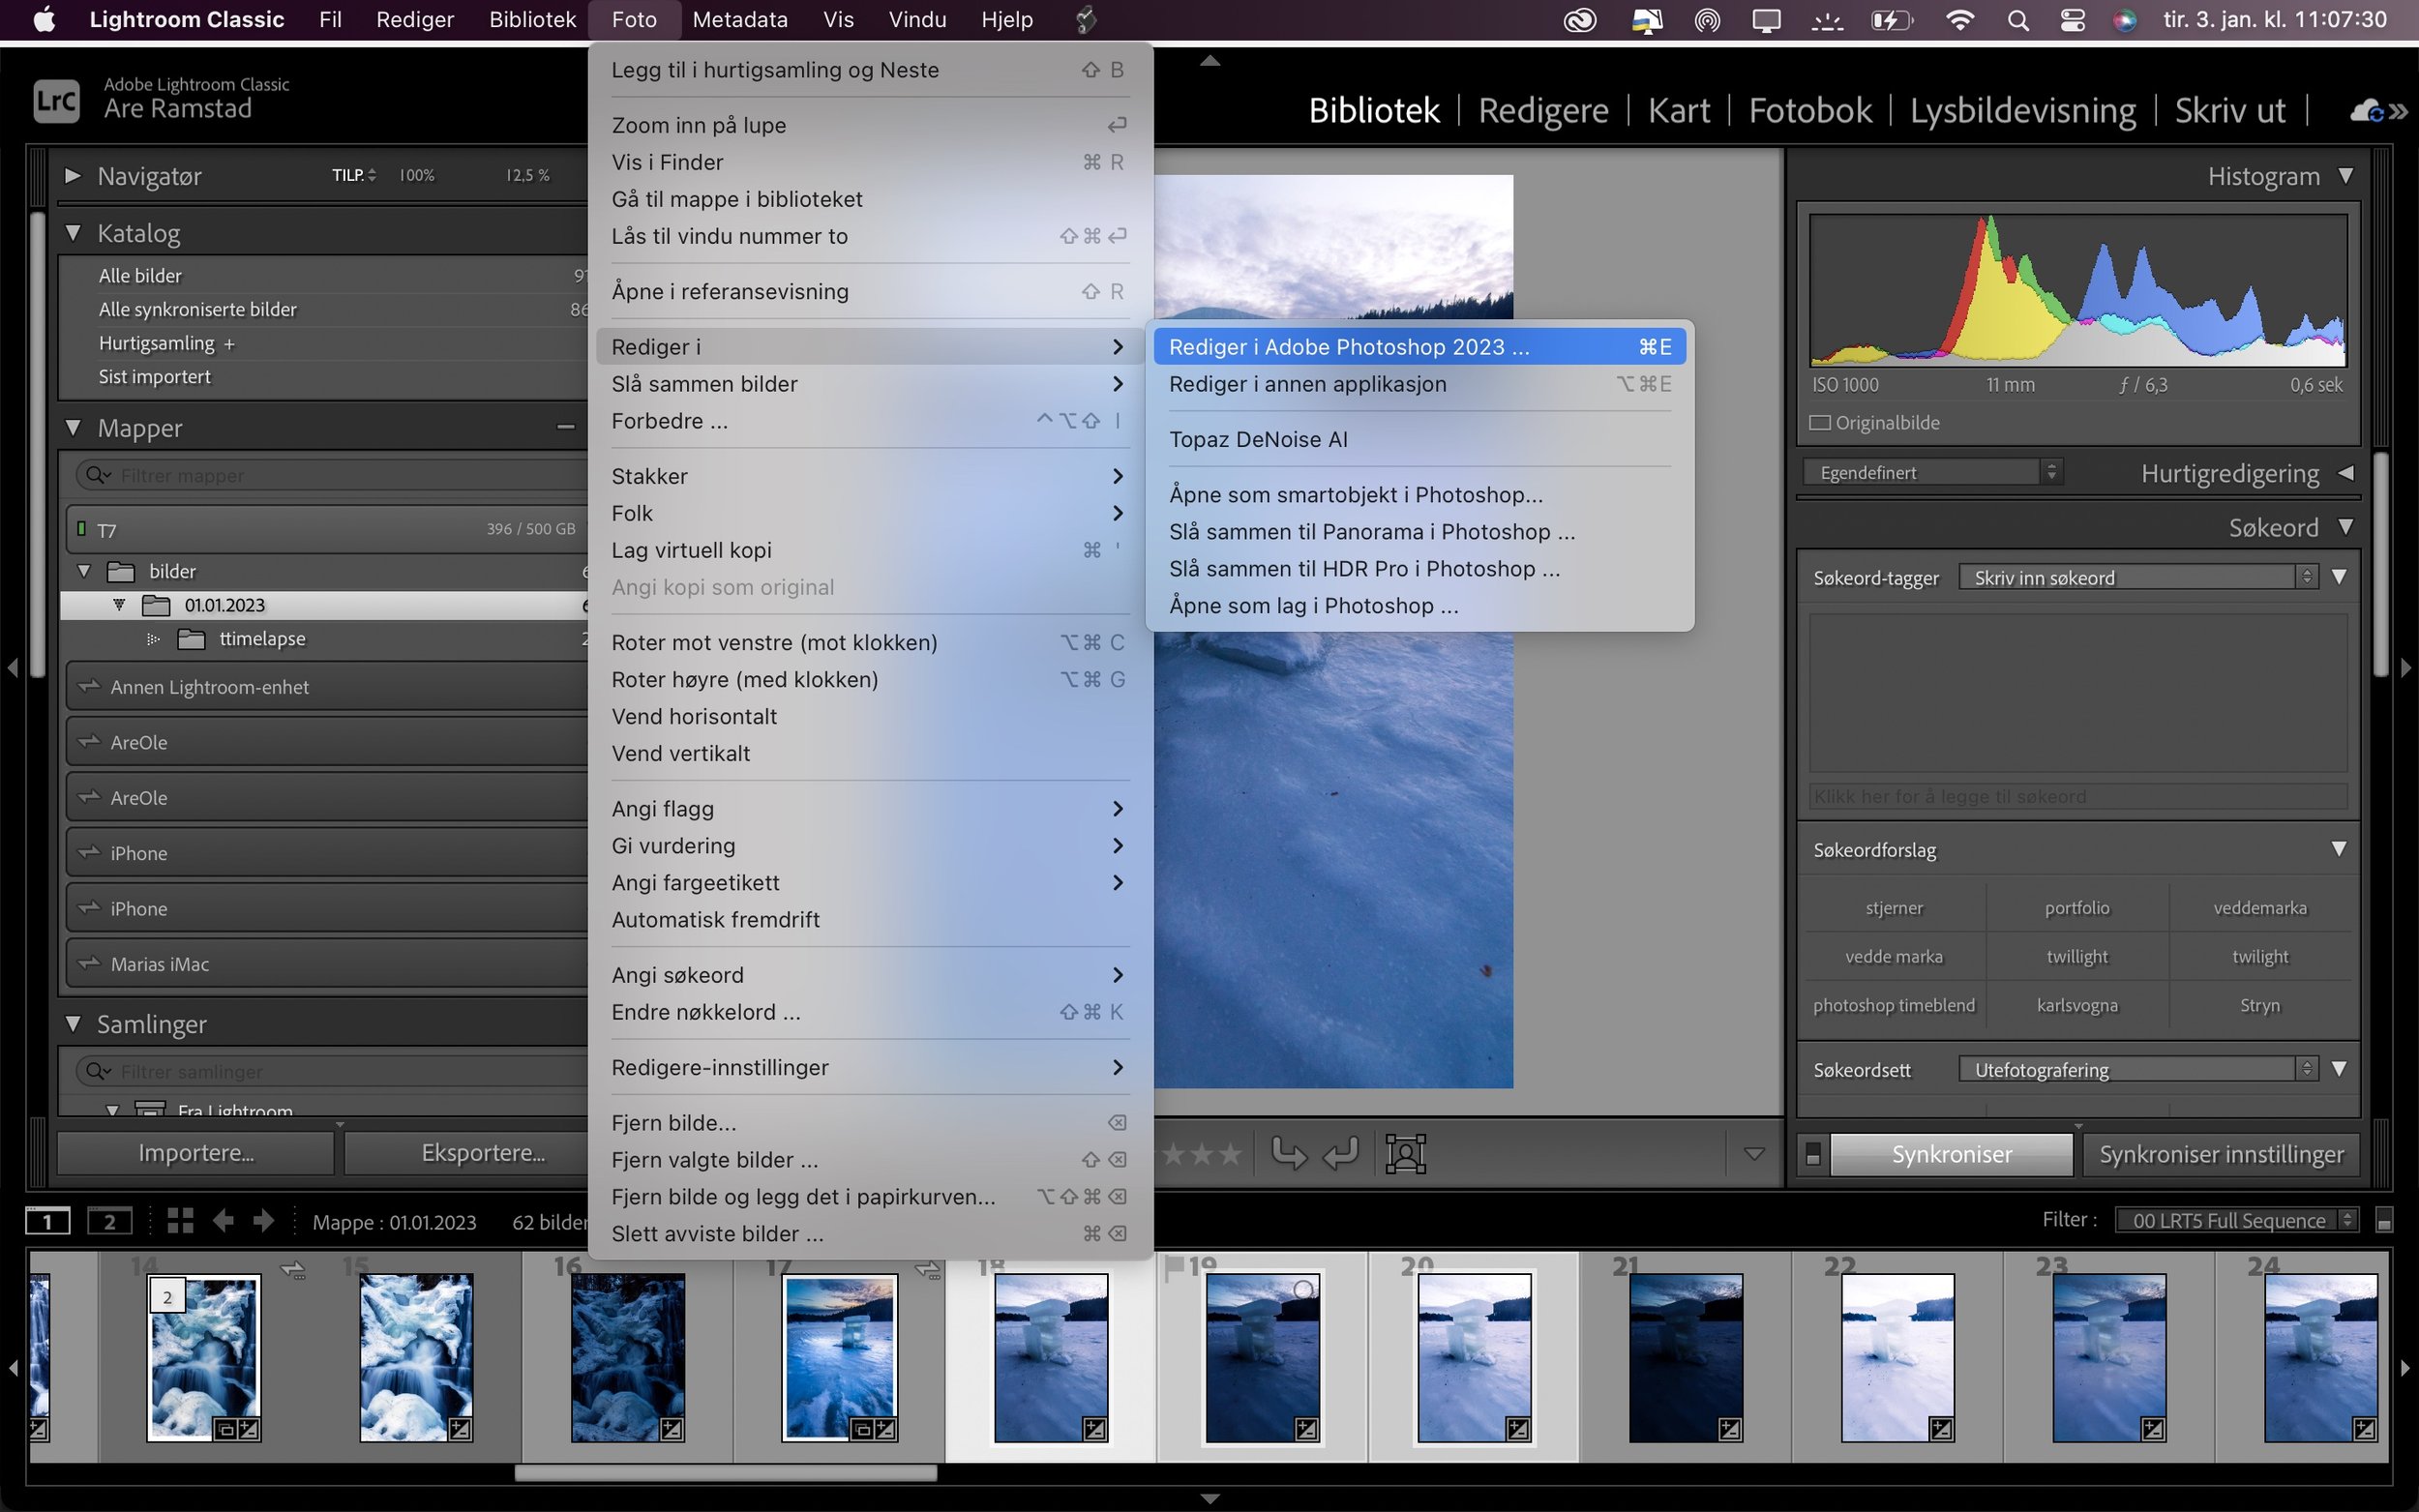The height and width of the screenshot is (1512, 2419).
Task: Toggle the auto sync switch beside Synkroniser
Action: 1813,1154
